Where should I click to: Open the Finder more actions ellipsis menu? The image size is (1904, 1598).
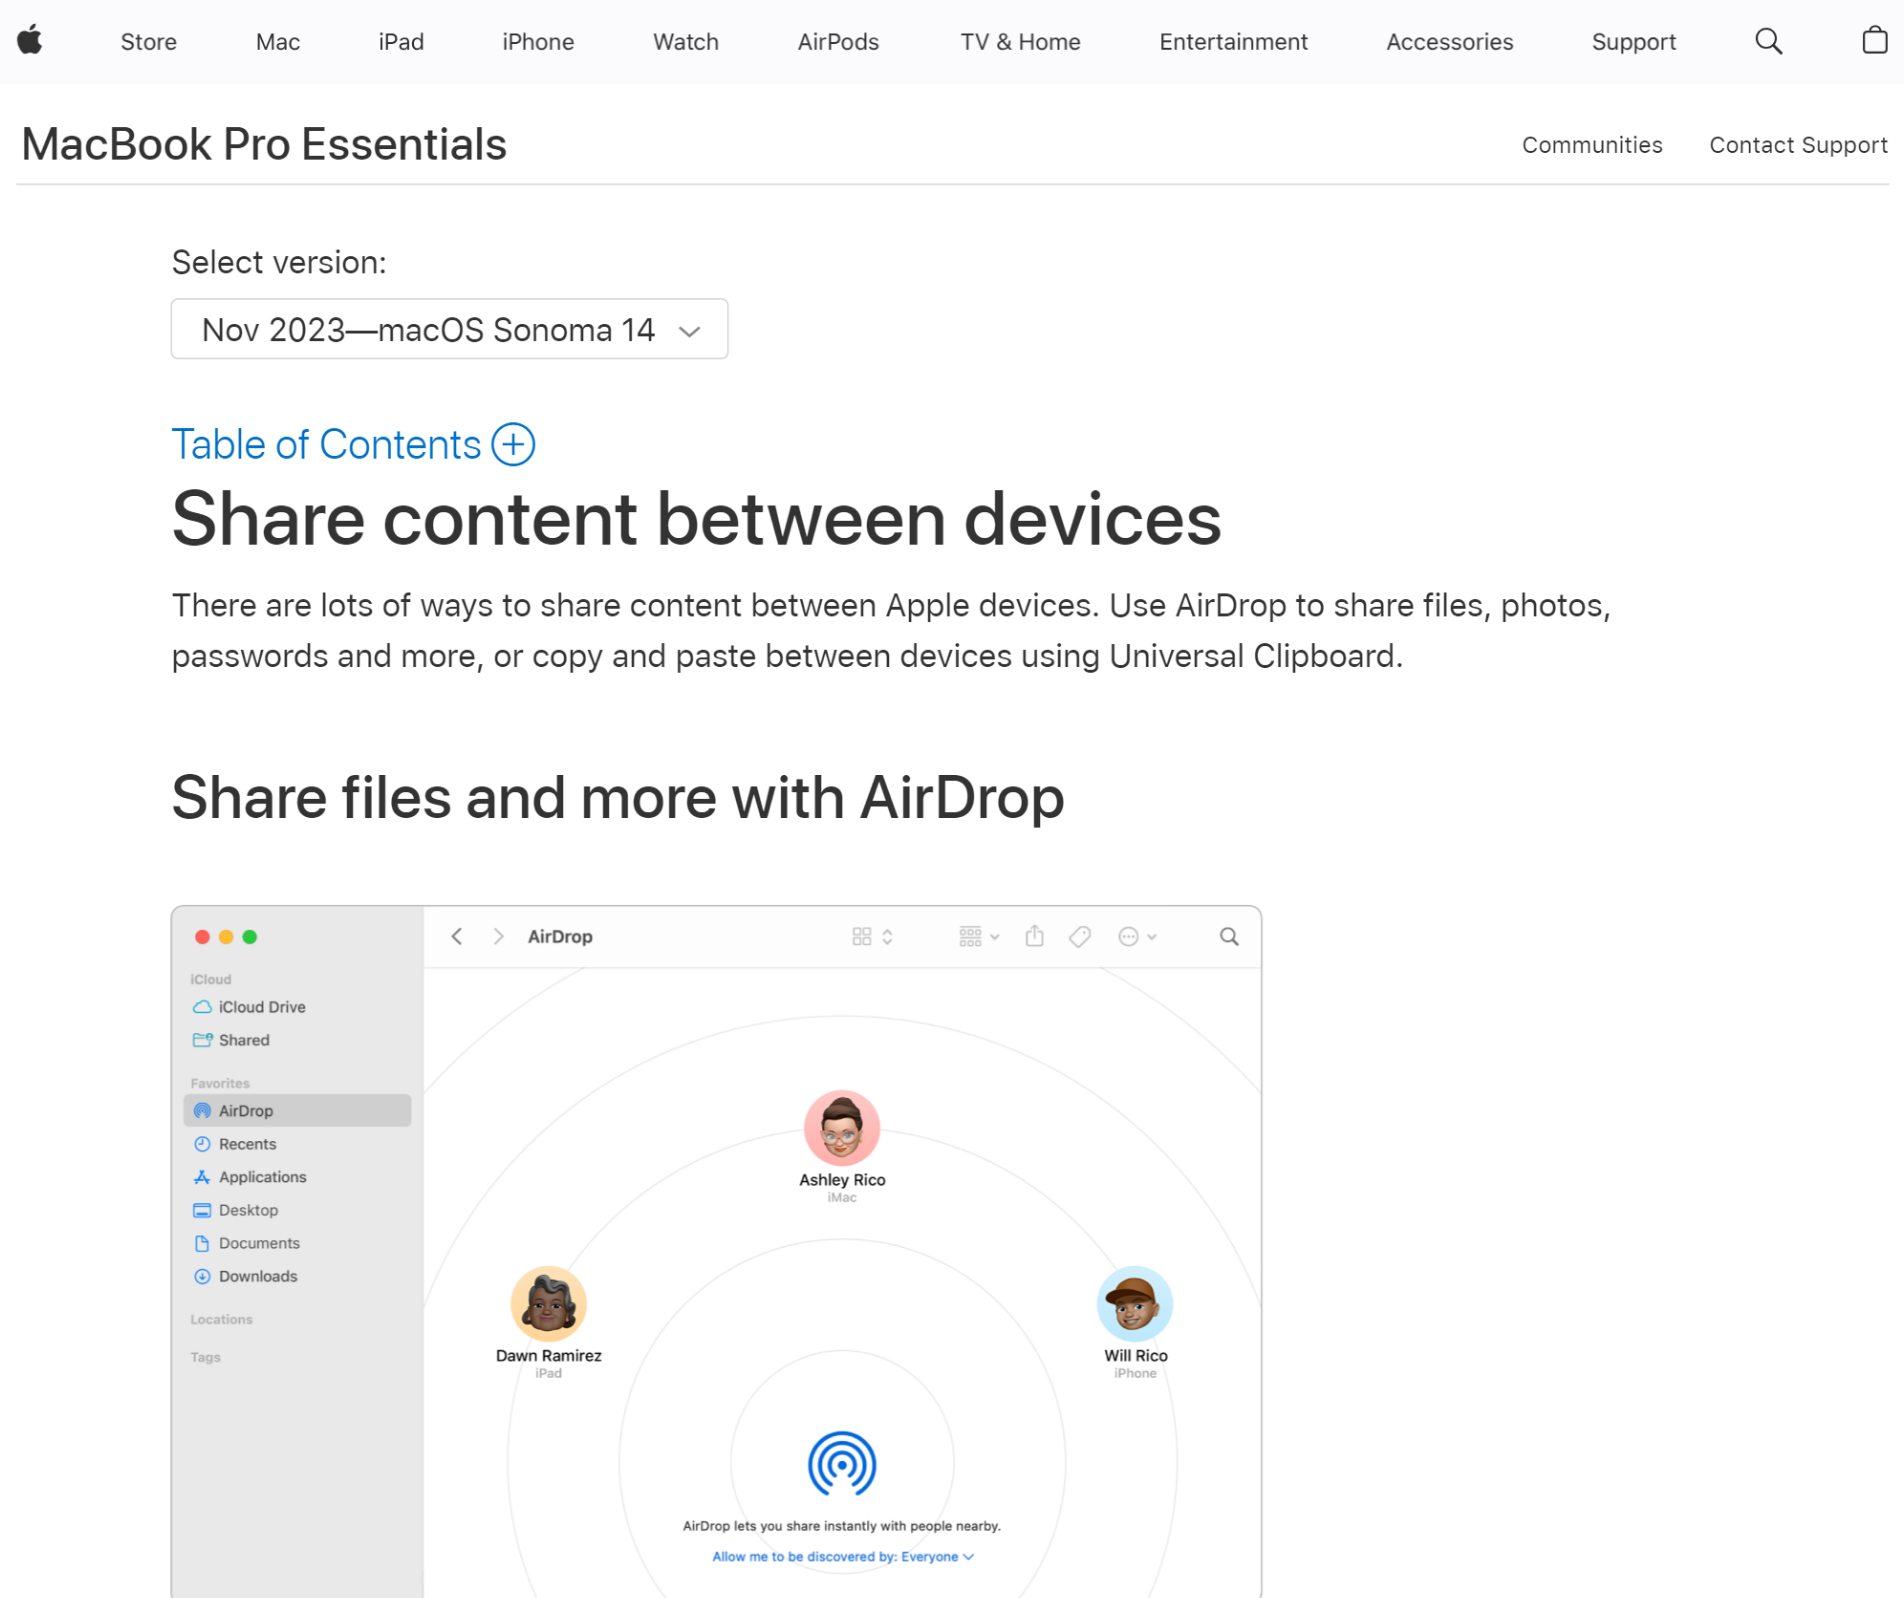tap(1137, 937)
